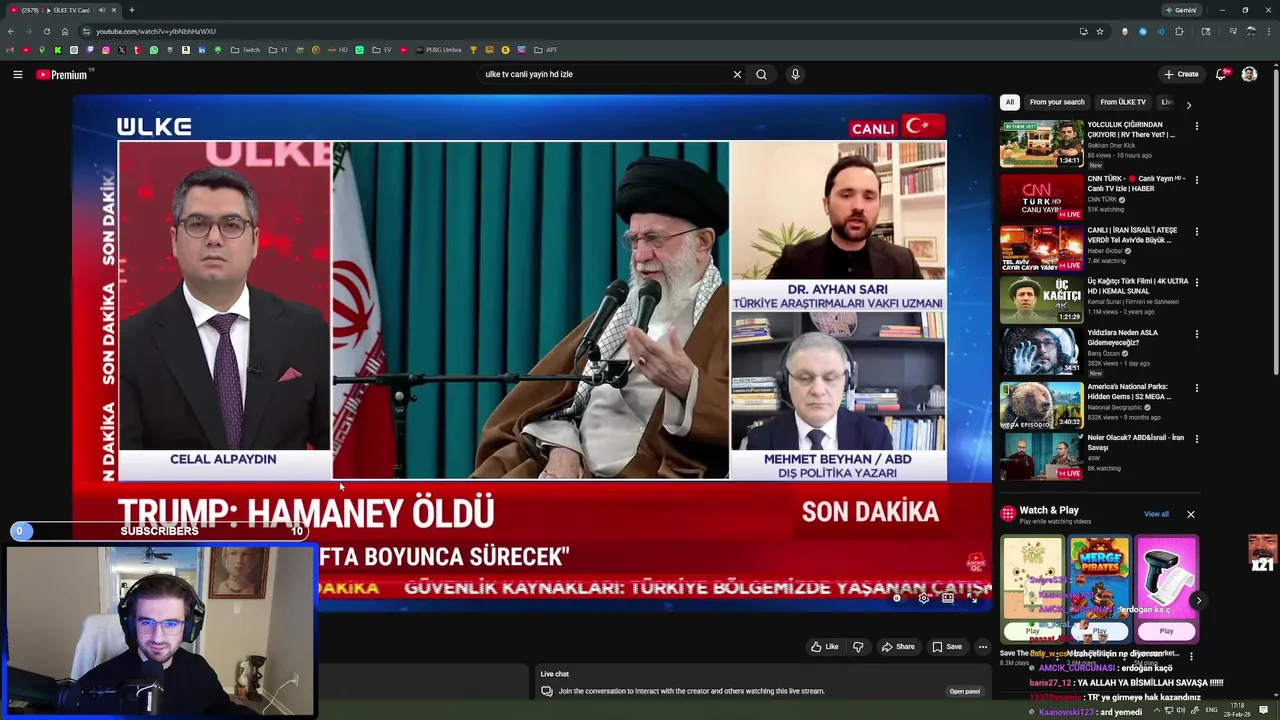
Task: Start voice search using the microphone
Action: pyautogui.click(x=795, y=74)
